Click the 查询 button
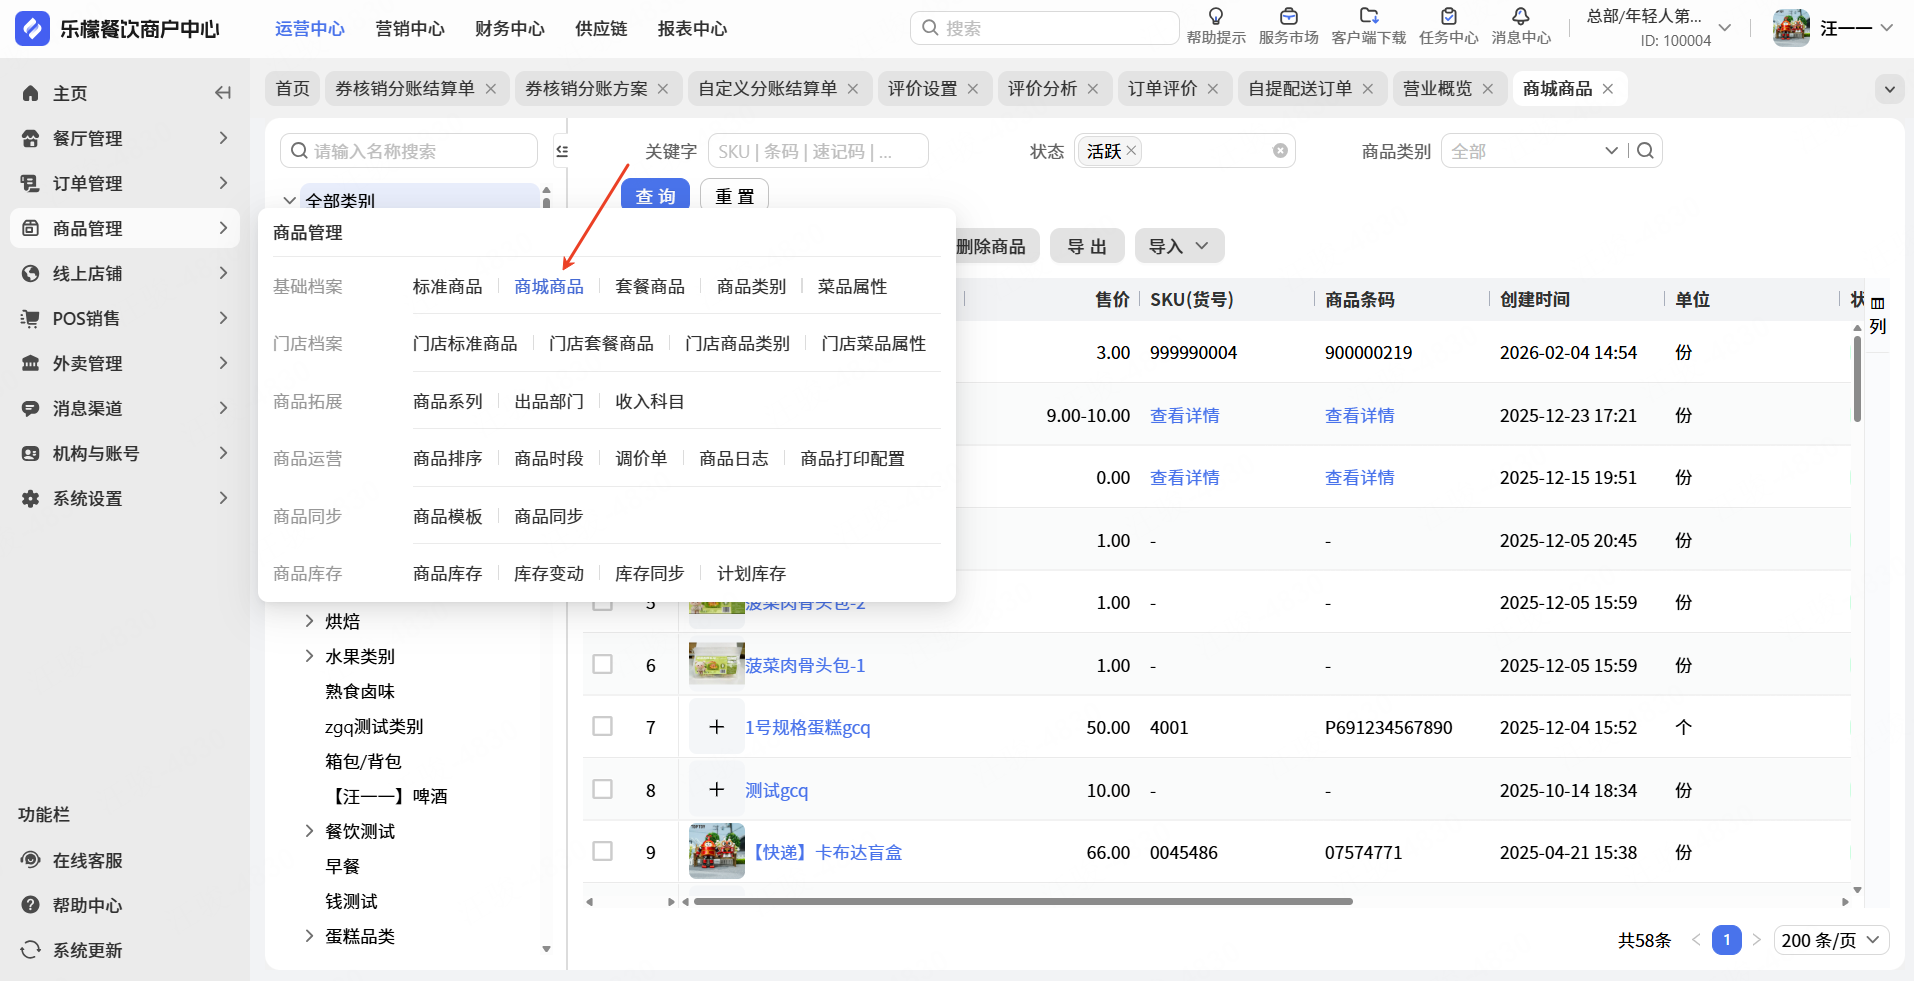 pos(655,195)
